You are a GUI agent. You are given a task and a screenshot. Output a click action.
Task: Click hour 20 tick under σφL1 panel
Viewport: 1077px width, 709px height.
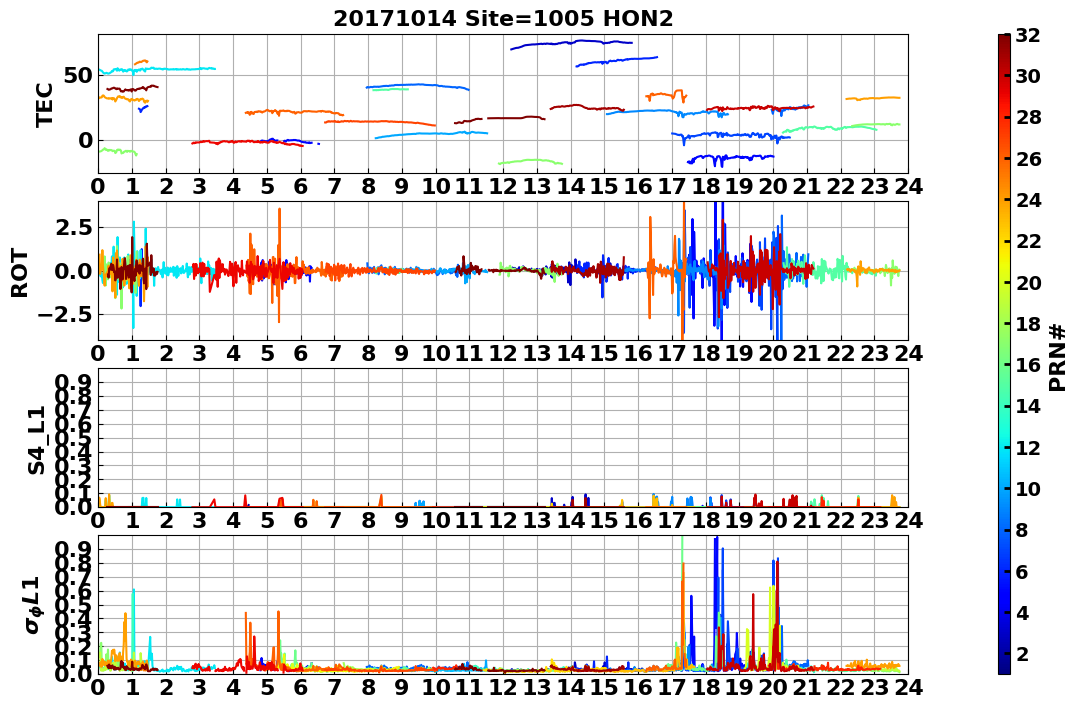pyautogui.click(x=773, y=687)
